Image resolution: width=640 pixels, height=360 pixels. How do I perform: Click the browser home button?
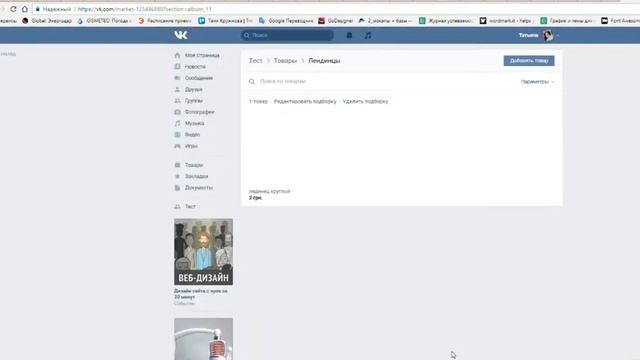pos(25,9)
